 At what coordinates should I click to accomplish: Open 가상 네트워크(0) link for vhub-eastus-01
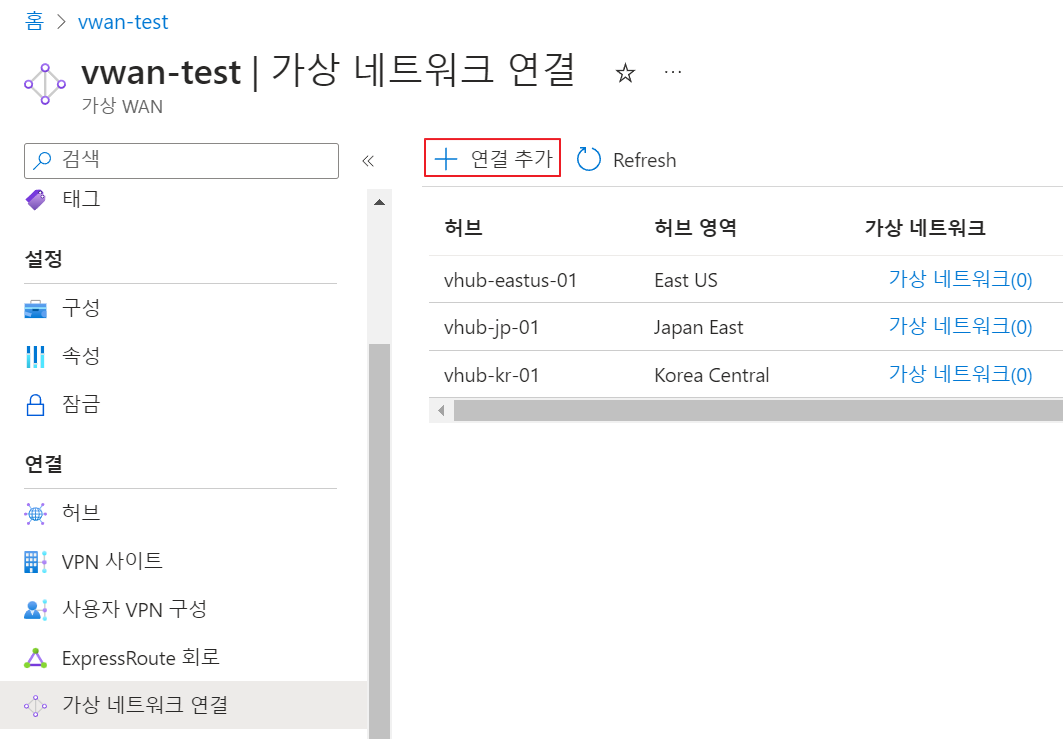pyautogui.click(x=961, y=279)
